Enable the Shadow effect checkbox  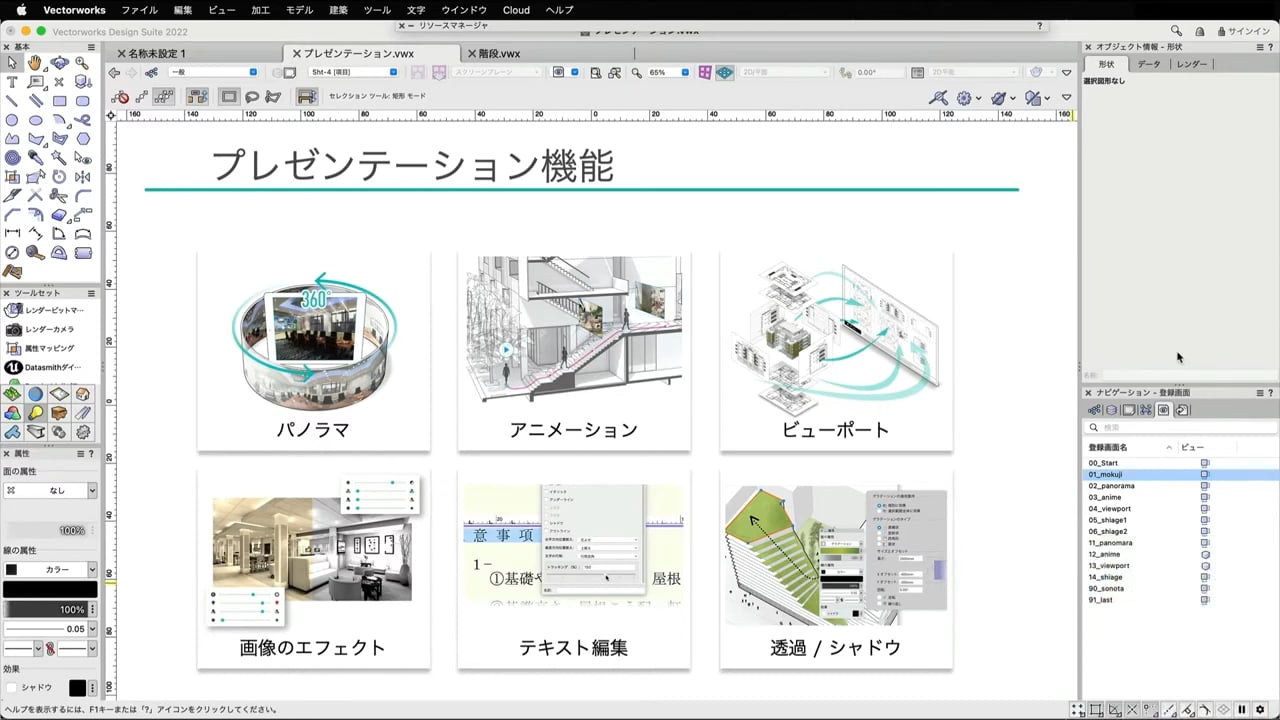11,688
